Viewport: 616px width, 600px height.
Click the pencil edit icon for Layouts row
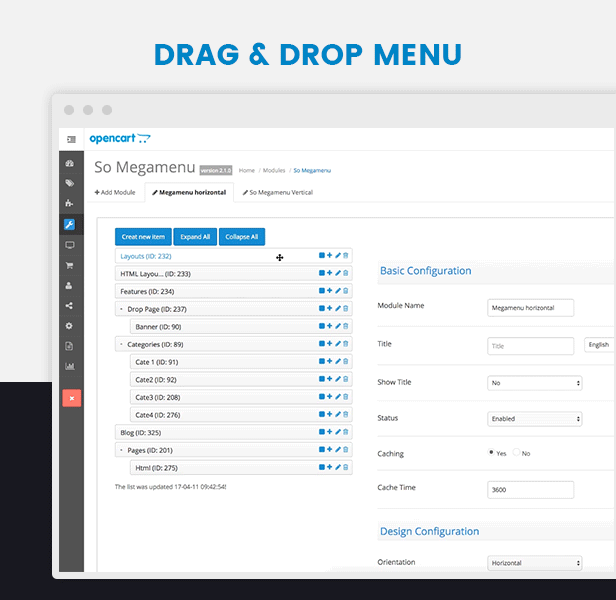(x=338, y=256)
